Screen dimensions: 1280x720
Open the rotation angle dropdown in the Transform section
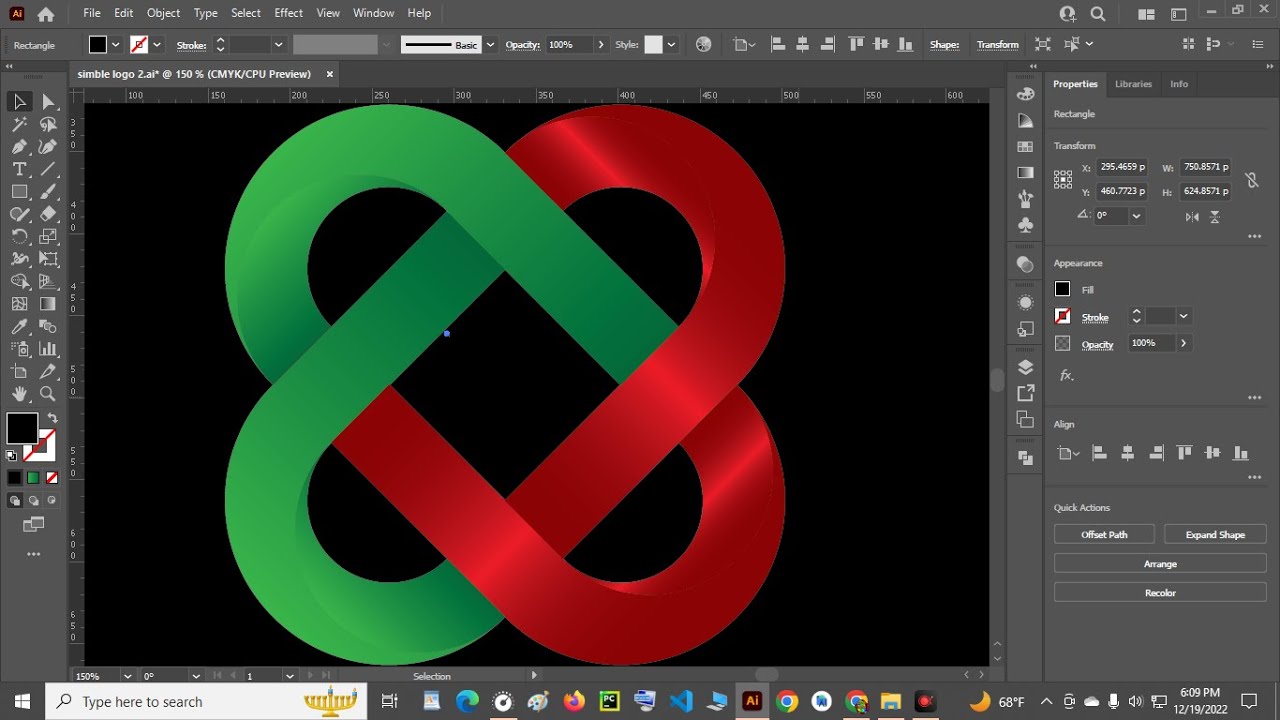click(x=1136, y=216)
